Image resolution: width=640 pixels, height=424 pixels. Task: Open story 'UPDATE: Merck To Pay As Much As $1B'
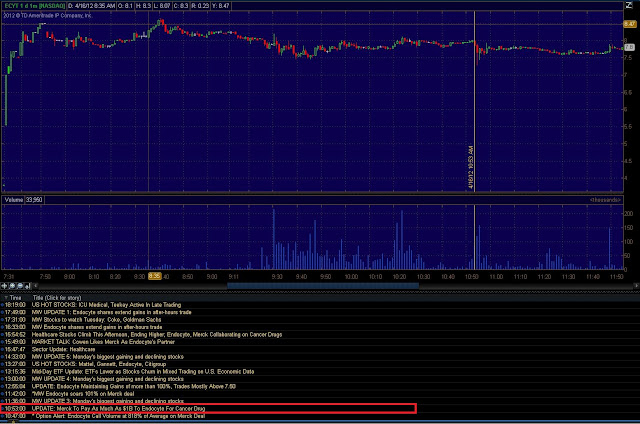(x=118, y=408)
